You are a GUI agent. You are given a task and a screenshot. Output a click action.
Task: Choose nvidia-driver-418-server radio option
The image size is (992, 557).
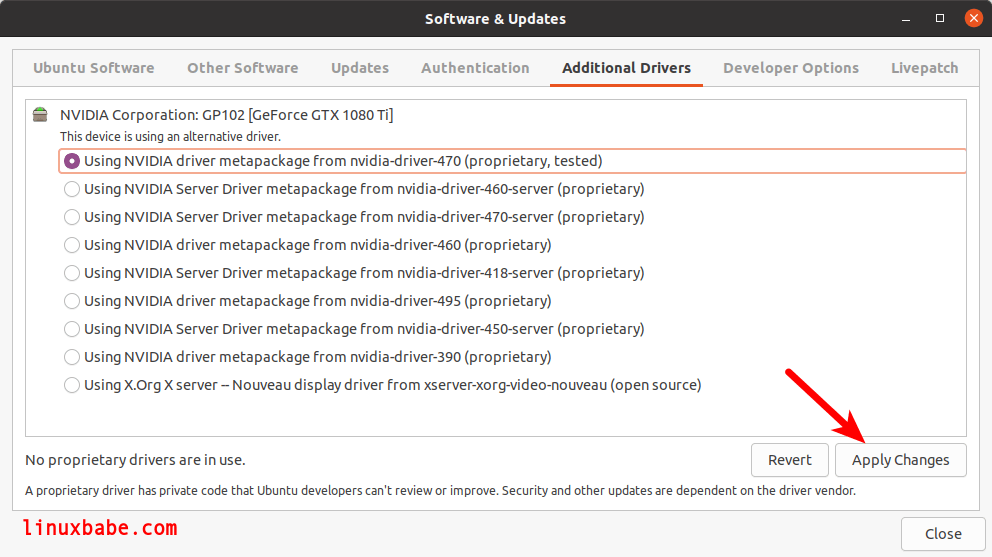pos(72,273)
